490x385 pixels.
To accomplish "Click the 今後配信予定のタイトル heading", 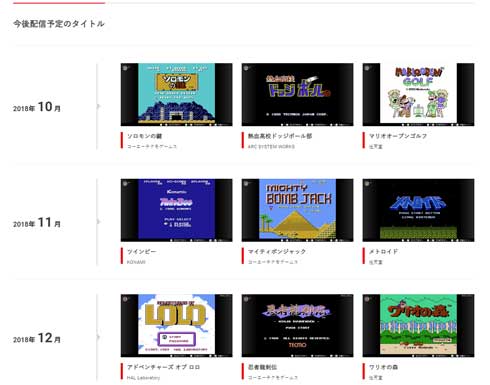I will tap(59, 24).
